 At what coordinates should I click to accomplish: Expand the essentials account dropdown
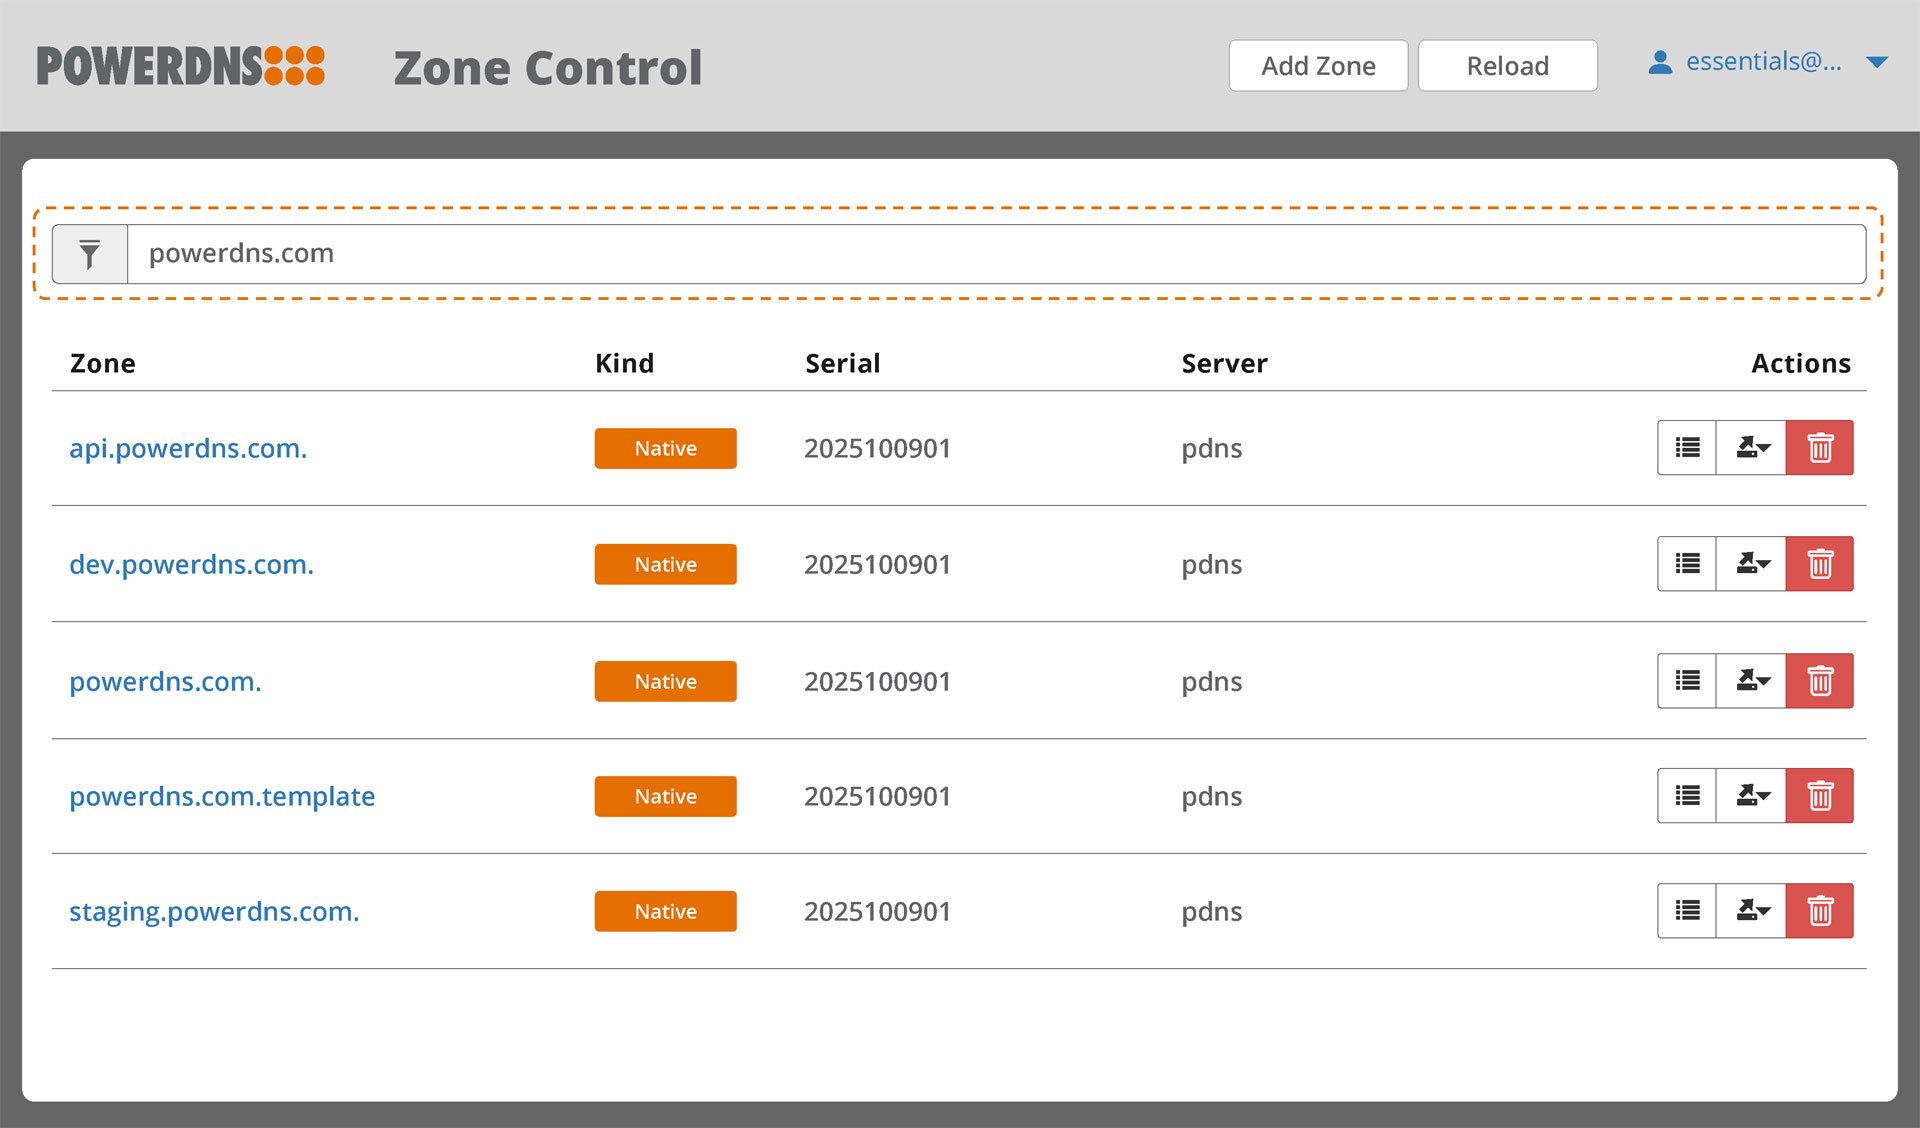tap(1875, 62)
